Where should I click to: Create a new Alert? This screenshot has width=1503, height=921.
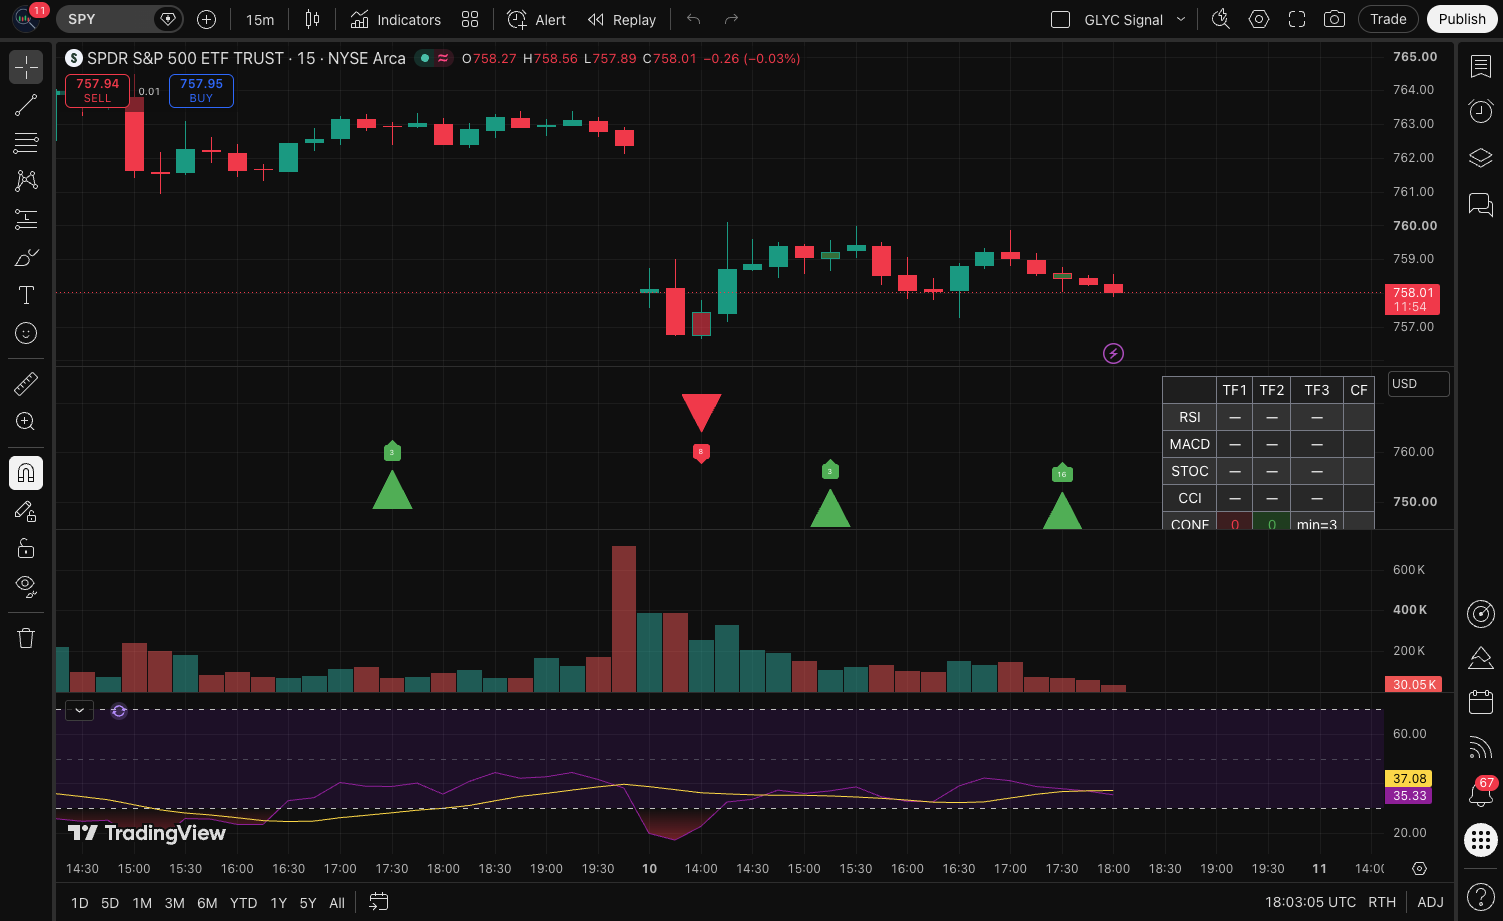(x=536, y=19)
